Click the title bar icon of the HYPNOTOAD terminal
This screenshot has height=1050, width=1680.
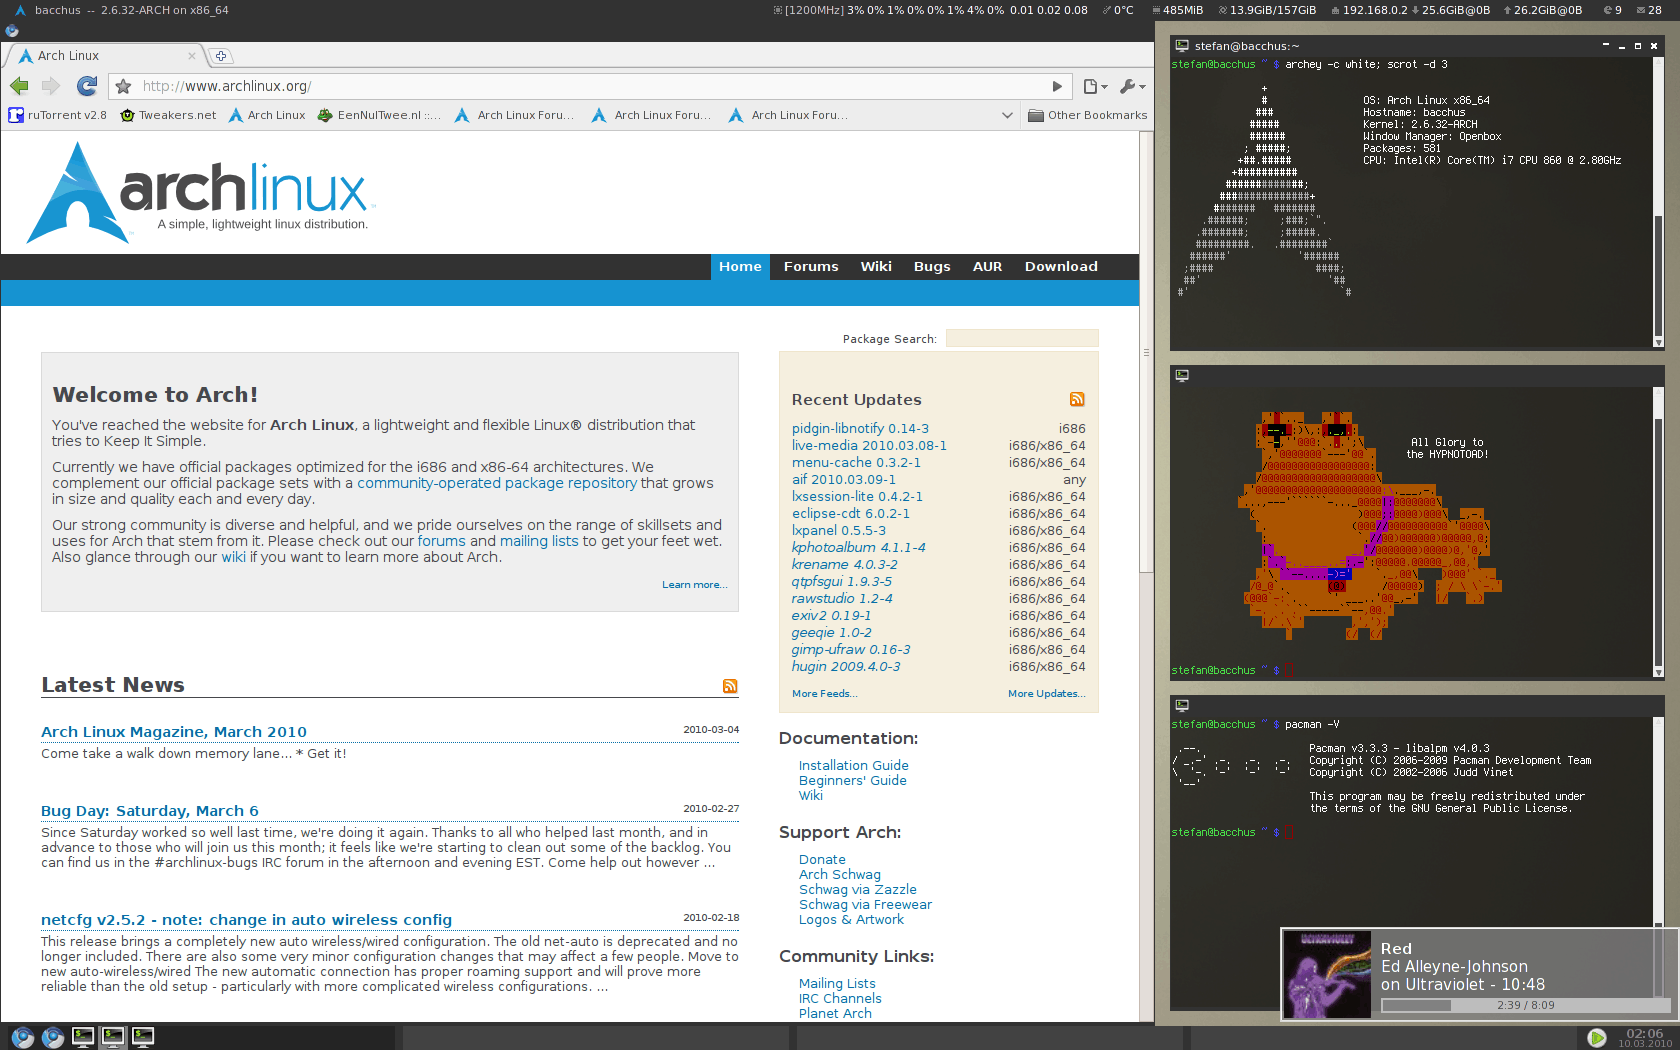tap(1182, 376)
